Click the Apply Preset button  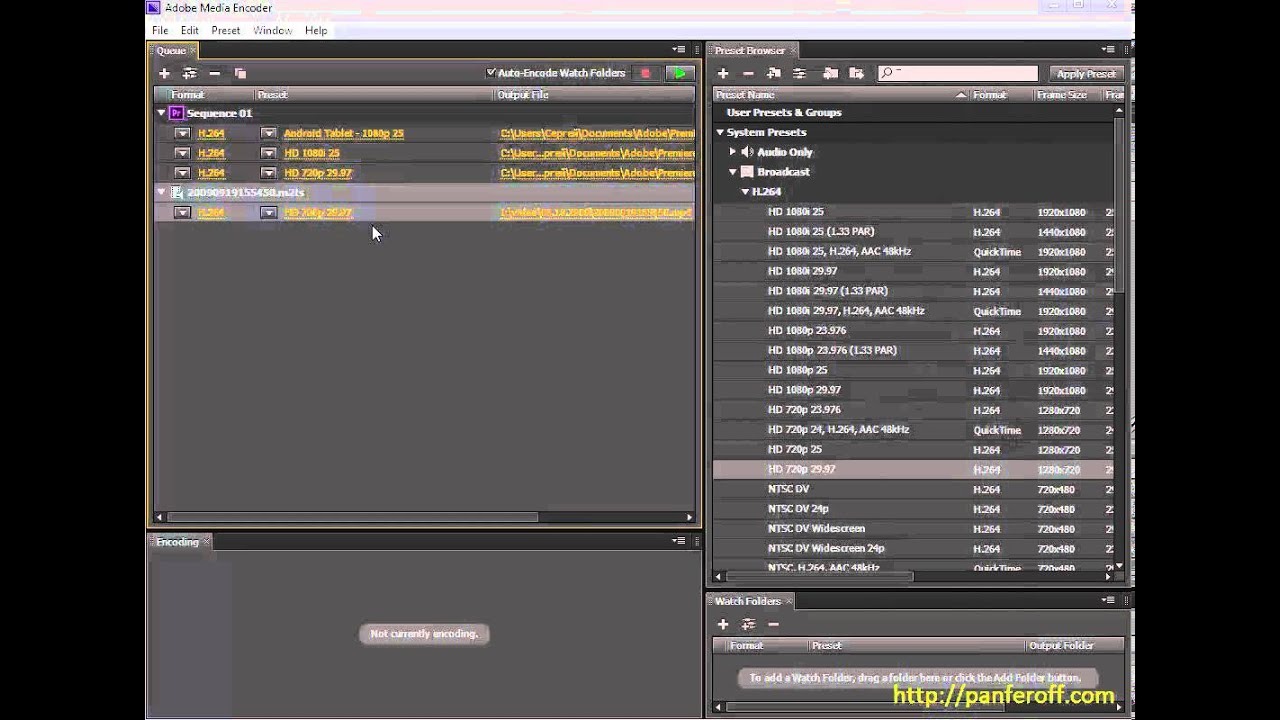point(1086,74)
